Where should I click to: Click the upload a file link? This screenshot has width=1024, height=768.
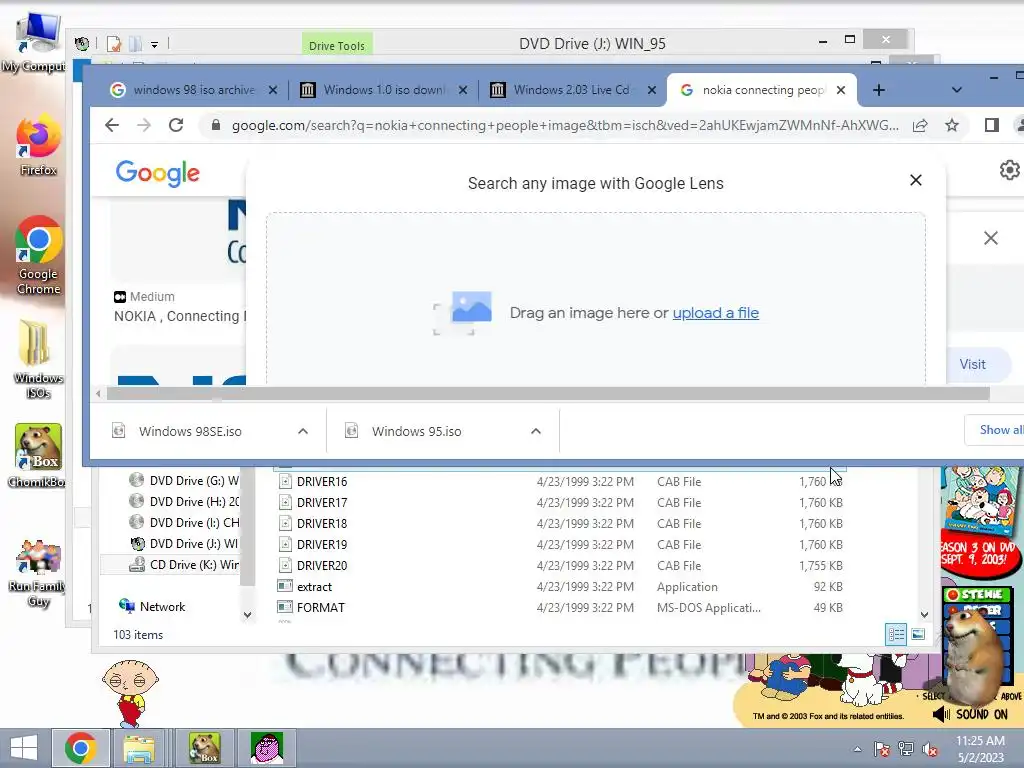tap(716, 313)
